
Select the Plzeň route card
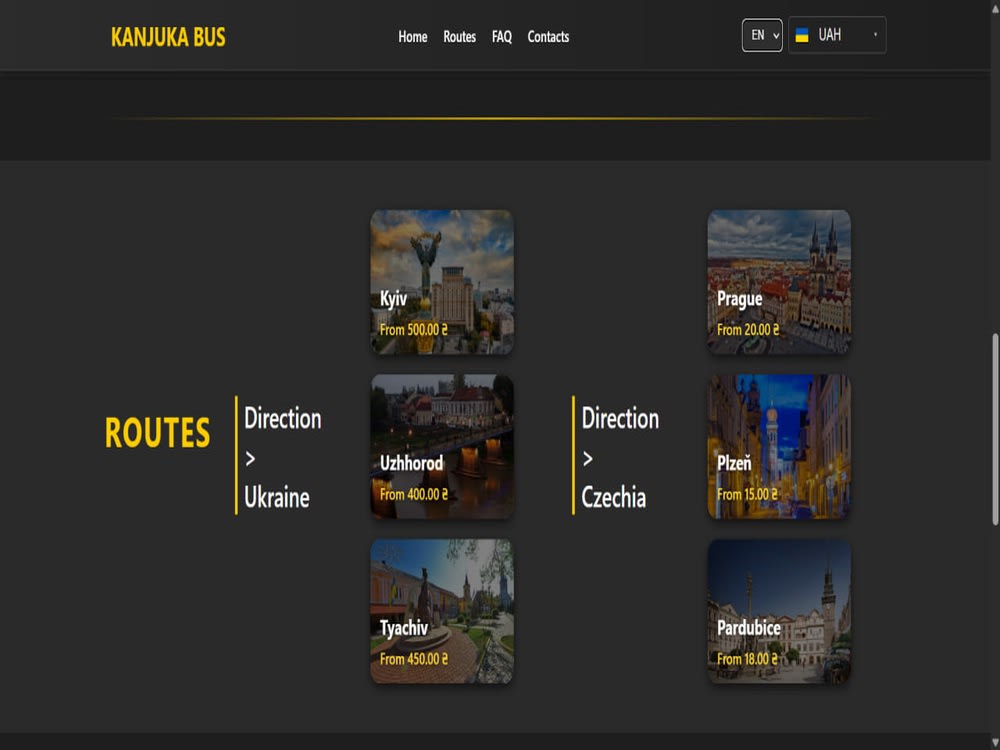pos(779,446)
